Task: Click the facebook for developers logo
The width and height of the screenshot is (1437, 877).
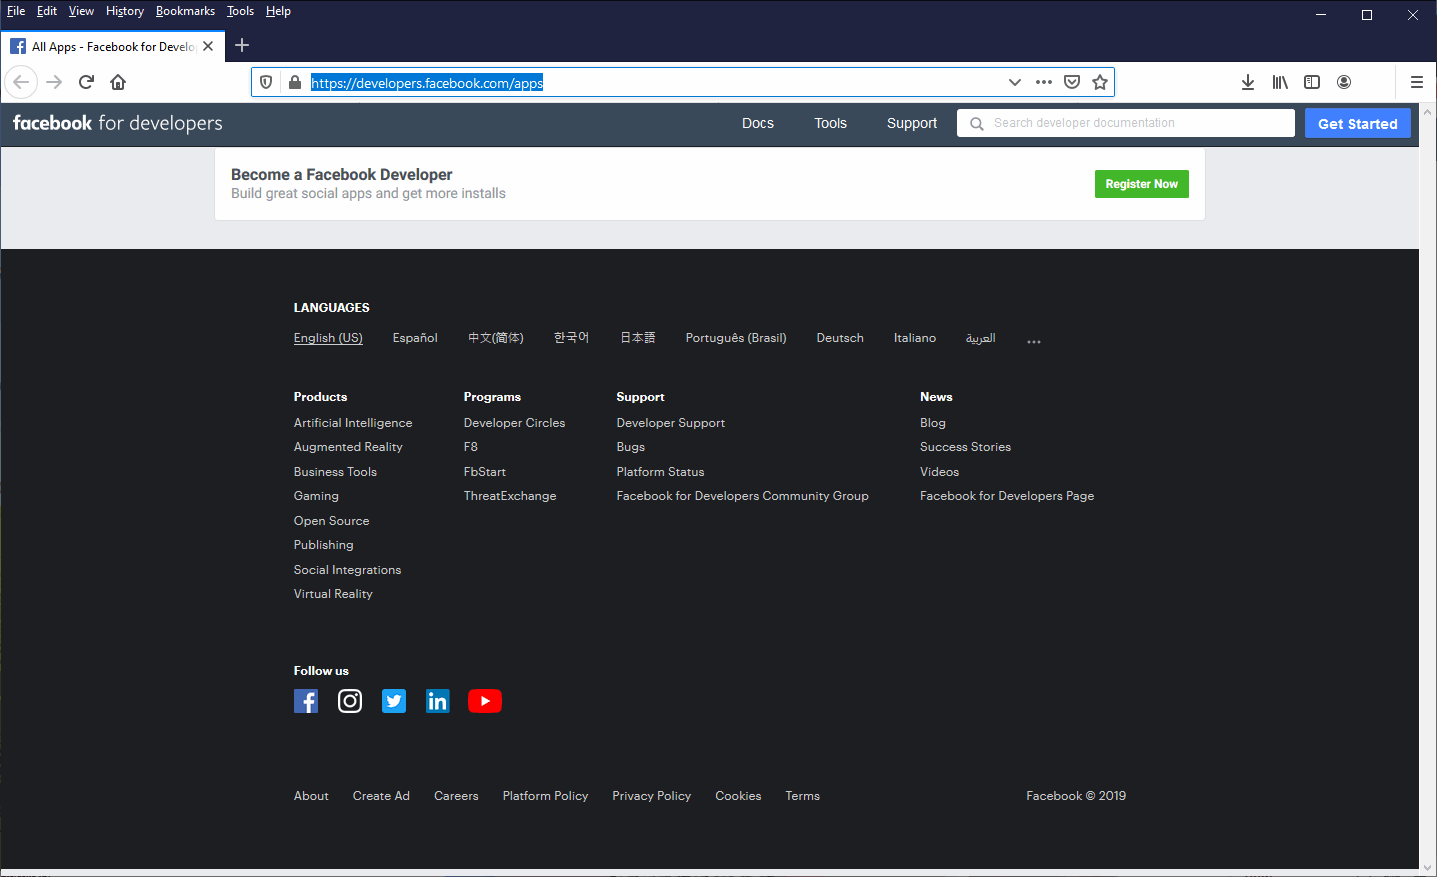Action: 118,123
